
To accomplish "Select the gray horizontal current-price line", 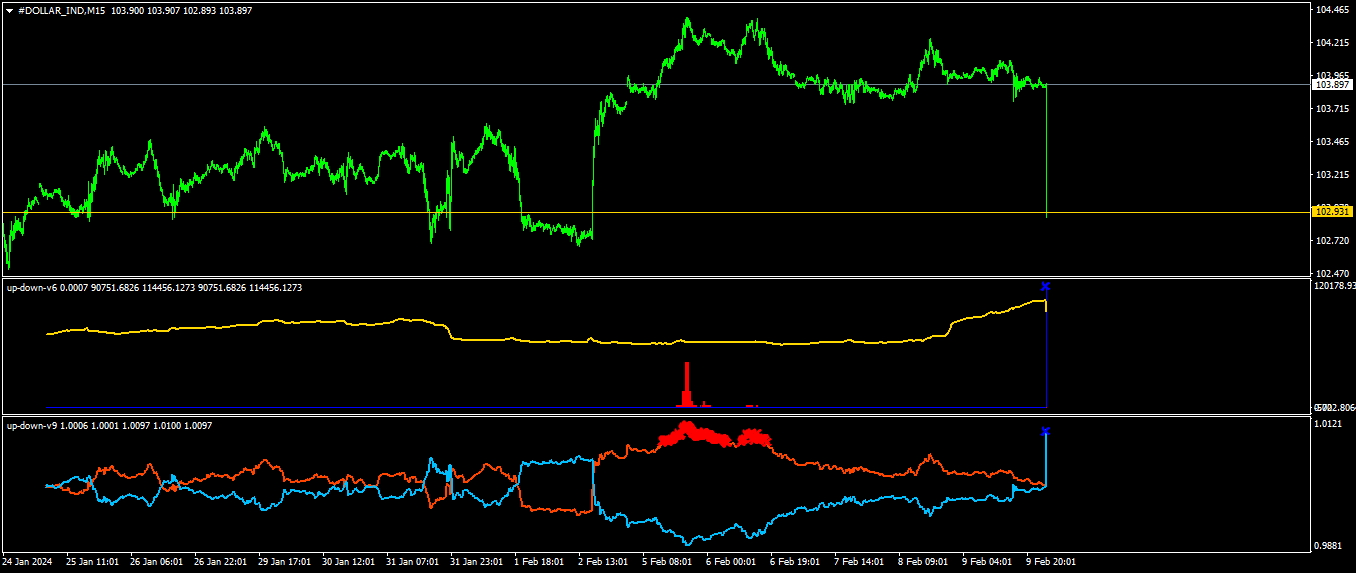I will pyautogui.click(x=300, y=85).
